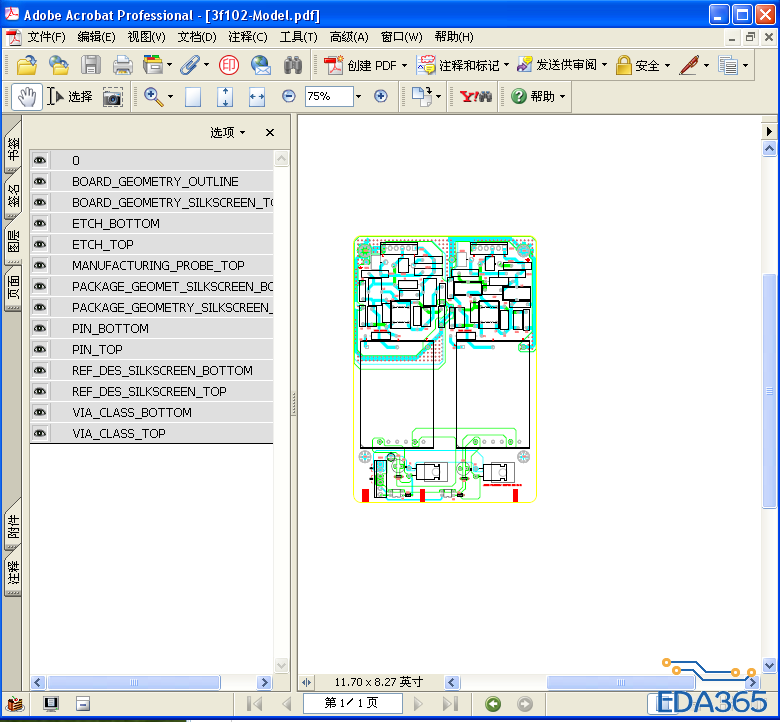Toggle visibility of PIN_BOTTOM layer
This screenshot has height=723, width=783.
tap(40, 329)
